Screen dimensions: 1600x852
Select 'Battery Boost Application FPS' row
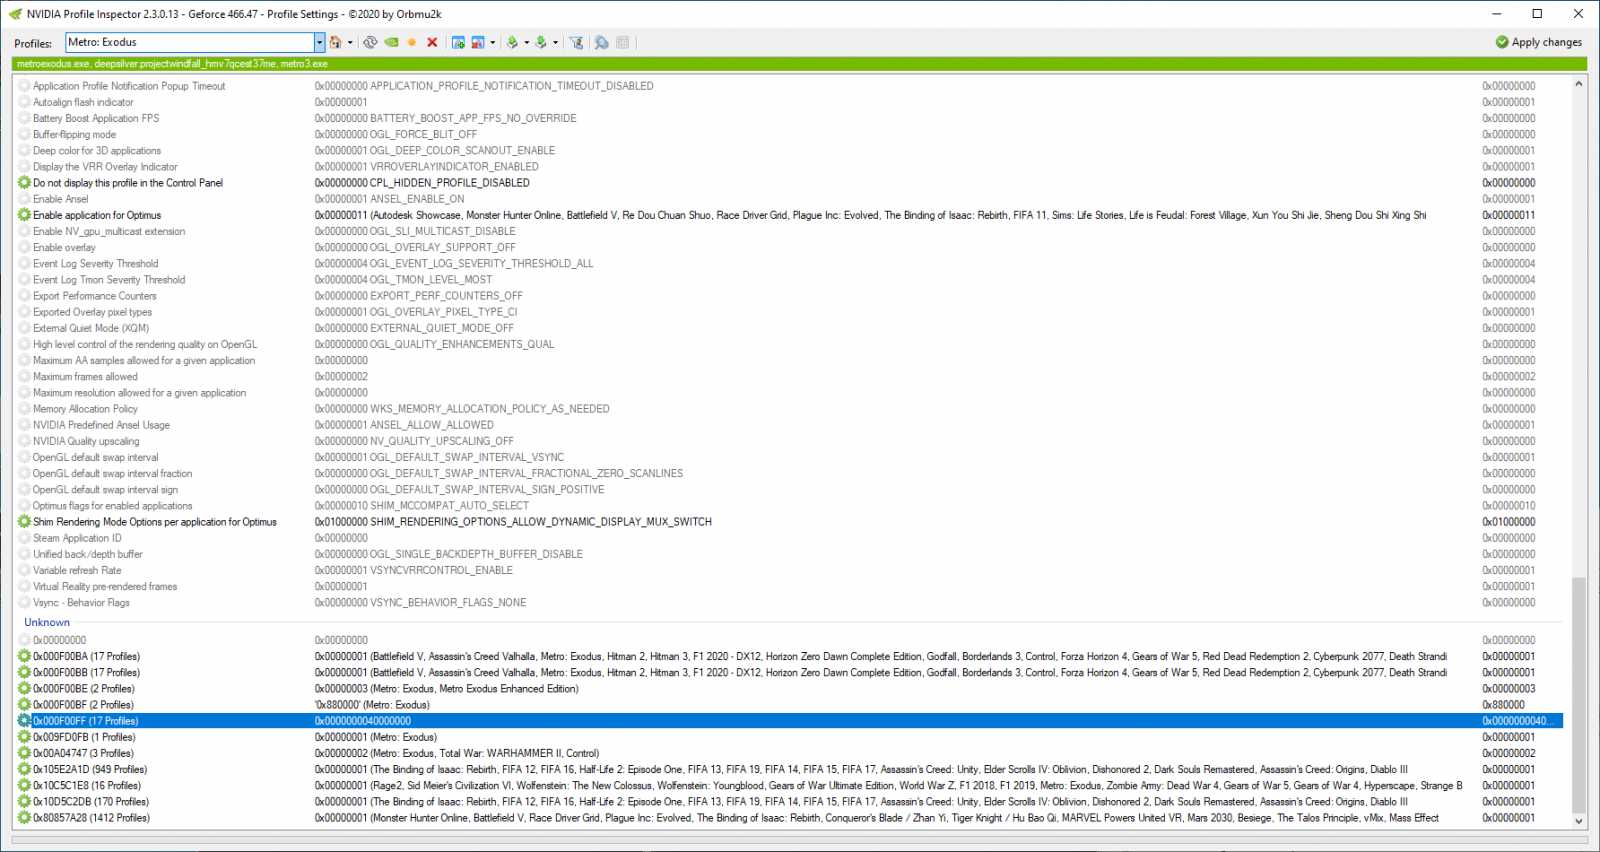tap(790, 118)
